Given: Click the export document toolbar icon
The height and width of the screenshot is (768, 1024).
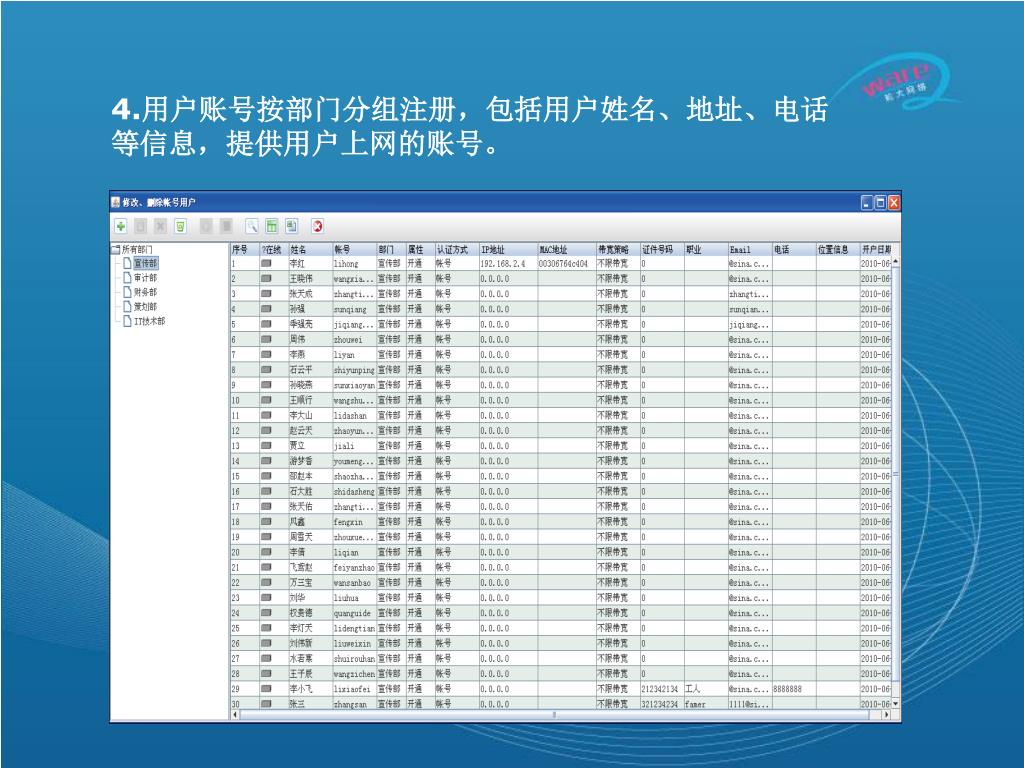Looking at the screenshot, I should [x=291, y=227].
